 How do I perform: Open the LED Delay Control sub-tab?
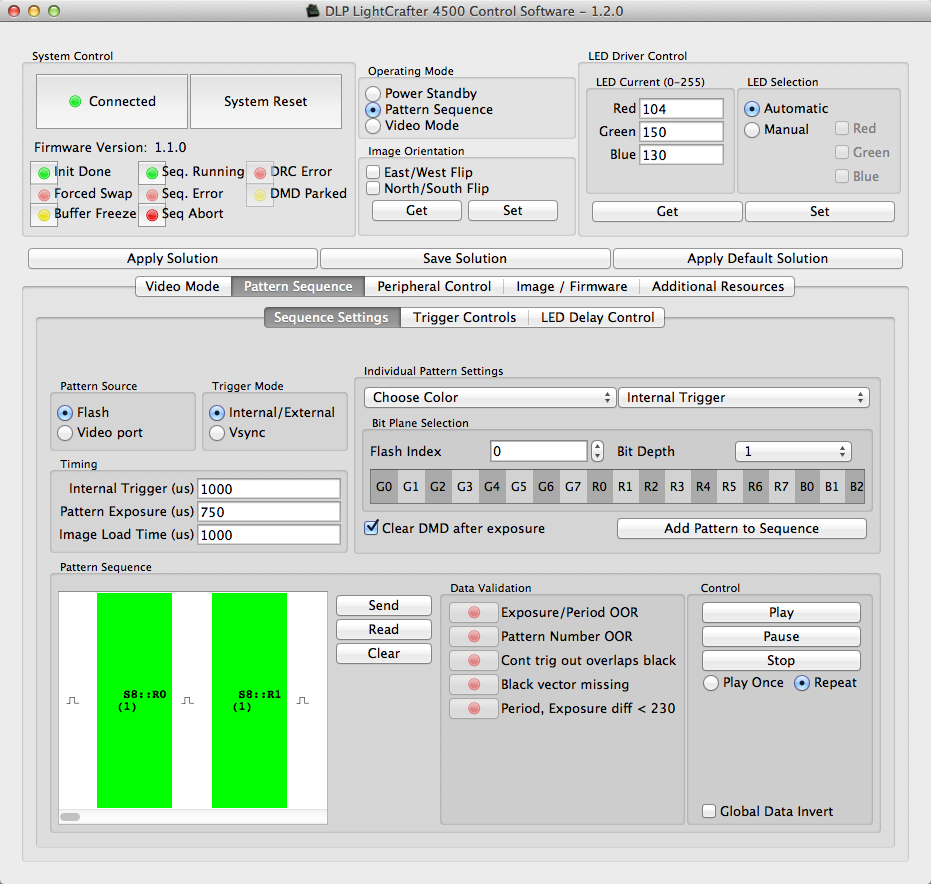597,317
